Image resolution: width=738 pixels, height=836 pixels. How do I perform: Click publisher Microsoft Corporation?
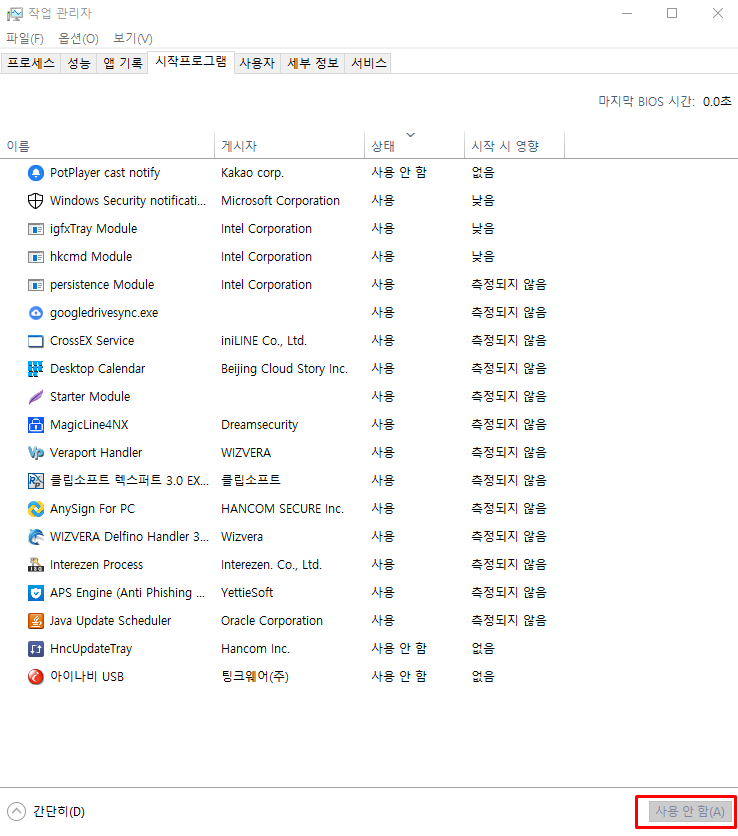[280, 201]
